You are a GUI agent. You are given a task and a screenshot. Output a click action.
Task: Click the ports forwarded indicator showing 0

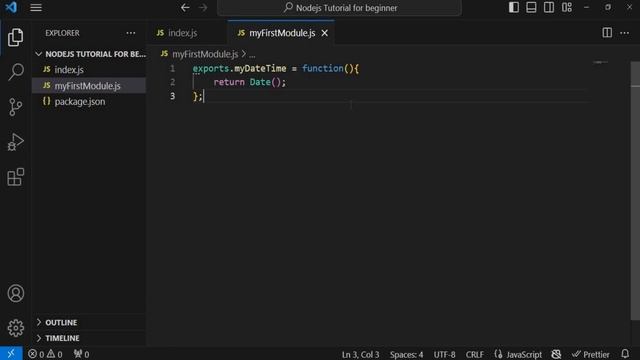tap(81, 354)
